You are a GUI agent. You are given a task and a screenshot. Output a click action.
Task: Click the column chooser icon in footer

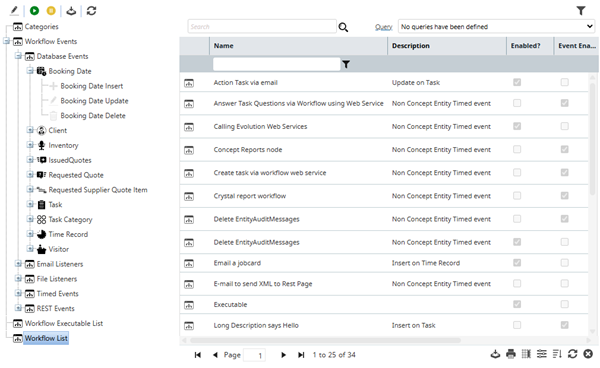[527, 354]
